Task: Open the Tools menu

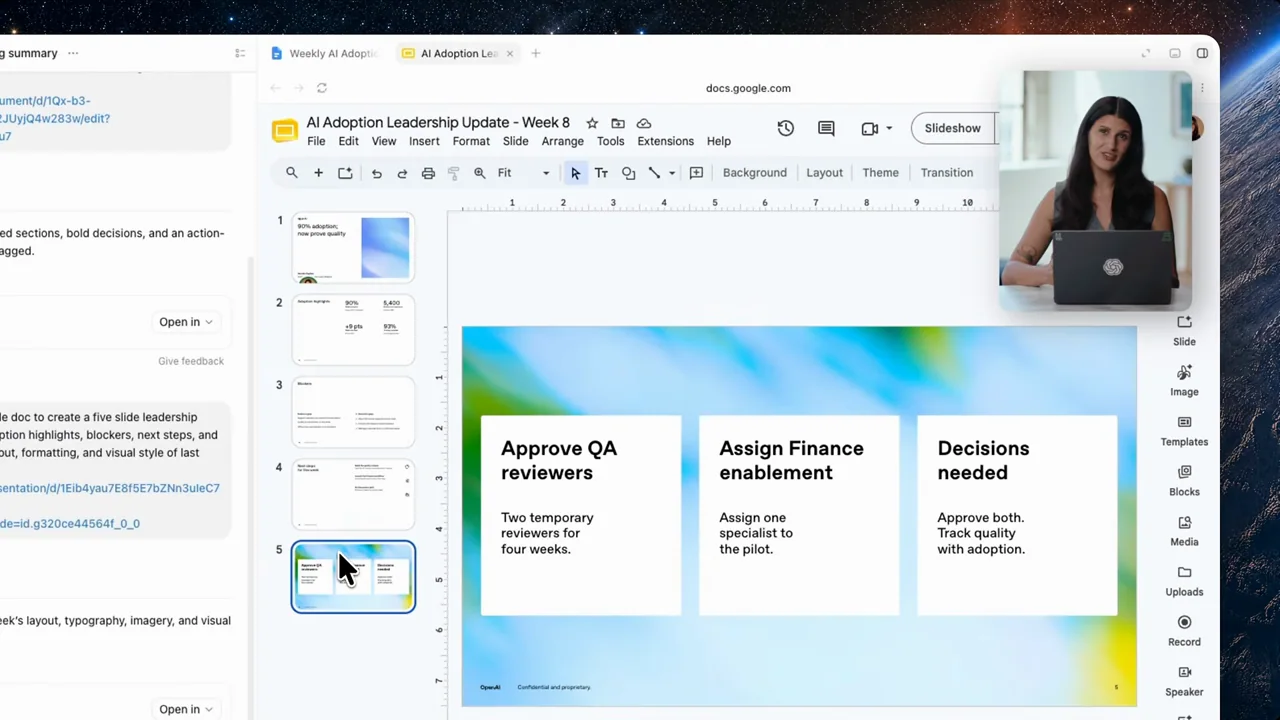Action: pyautogui.click(x=610, y=141)
